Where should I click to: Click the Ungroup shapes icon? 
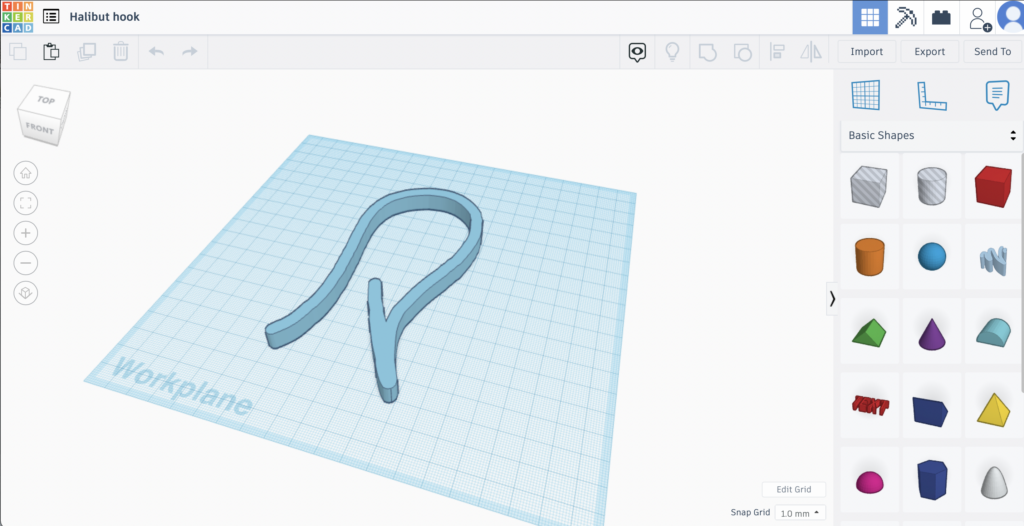[x=743, y=52]
